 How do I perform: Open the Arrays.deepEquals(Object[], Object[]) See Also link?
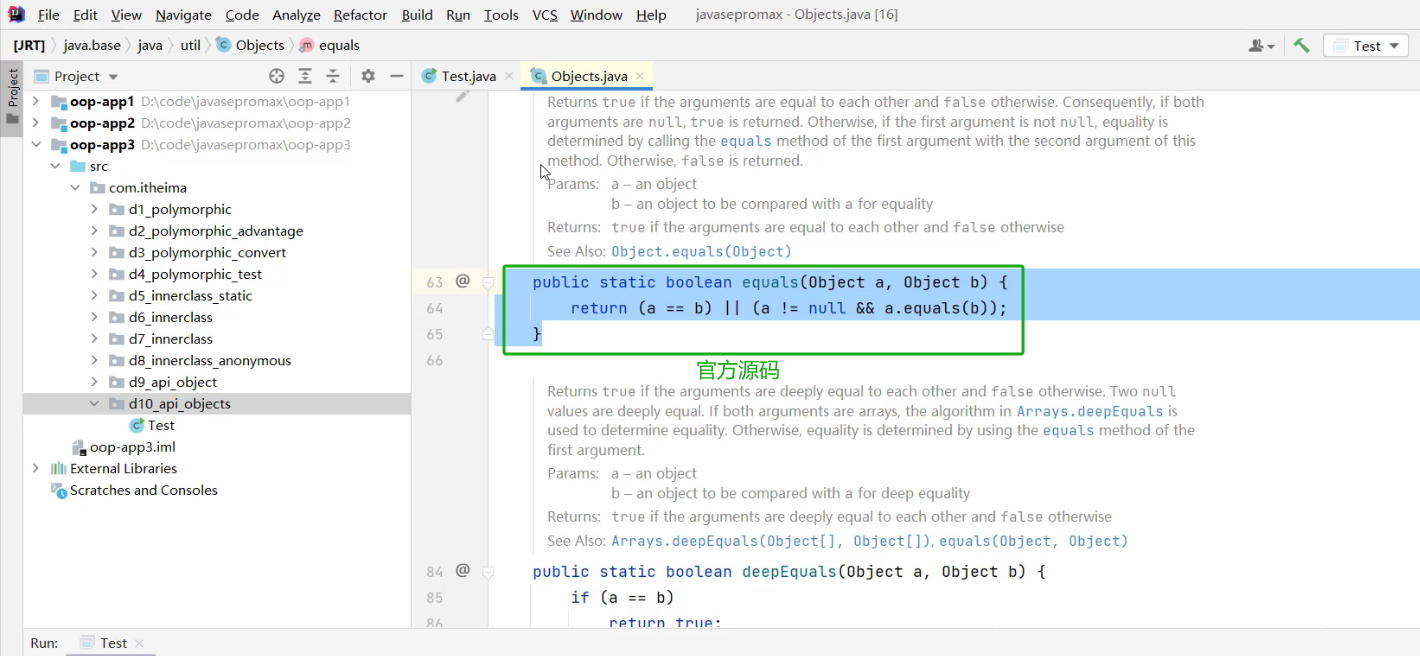click(771, 541)
